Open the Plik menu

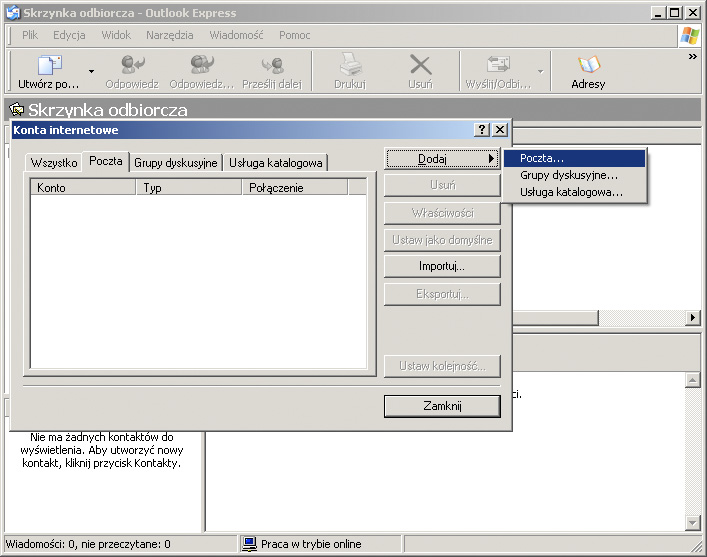(30, 35)
